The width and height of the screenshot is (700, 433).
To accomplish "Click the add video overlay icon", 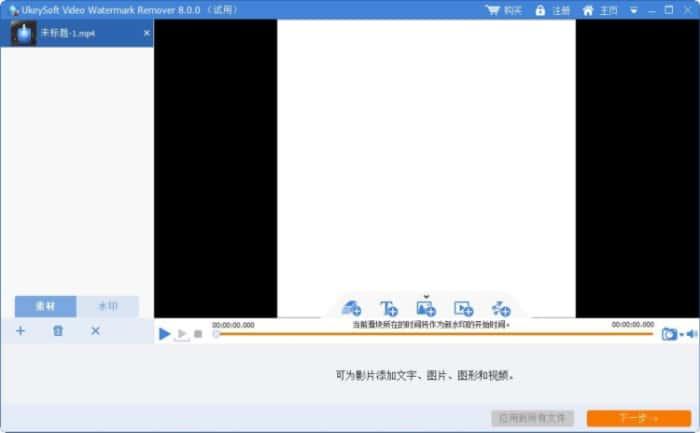I will click(463, 309).
